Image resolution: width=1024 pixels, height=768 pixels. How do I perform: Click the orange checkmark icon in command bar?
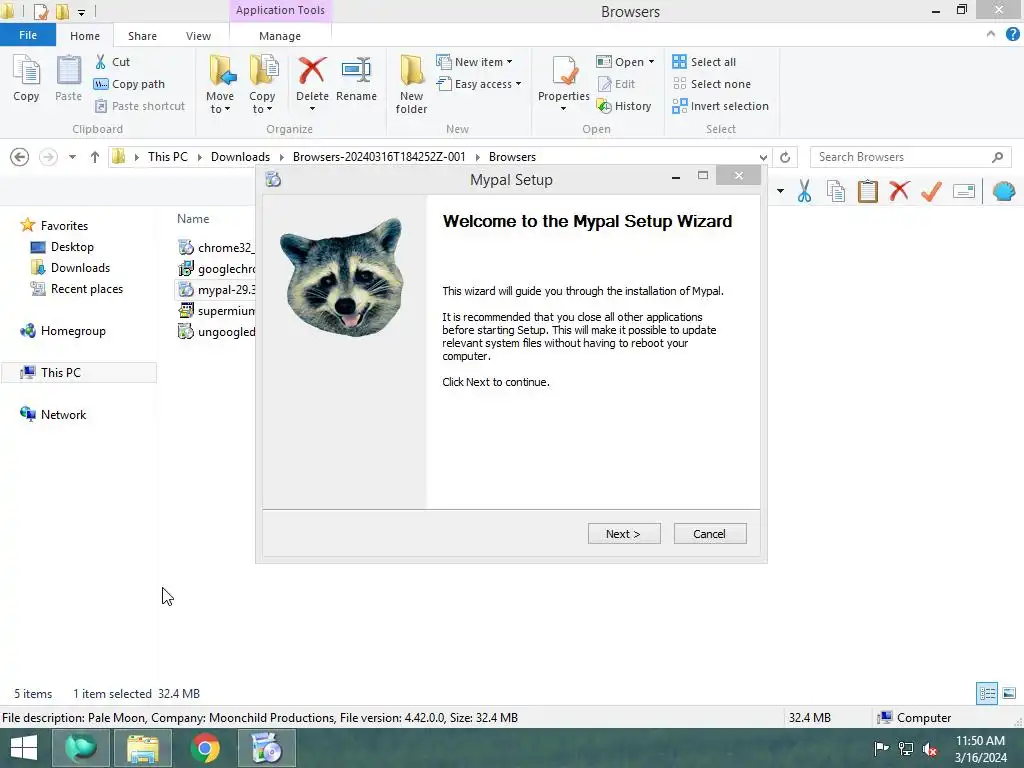click(x=931, y=191)
